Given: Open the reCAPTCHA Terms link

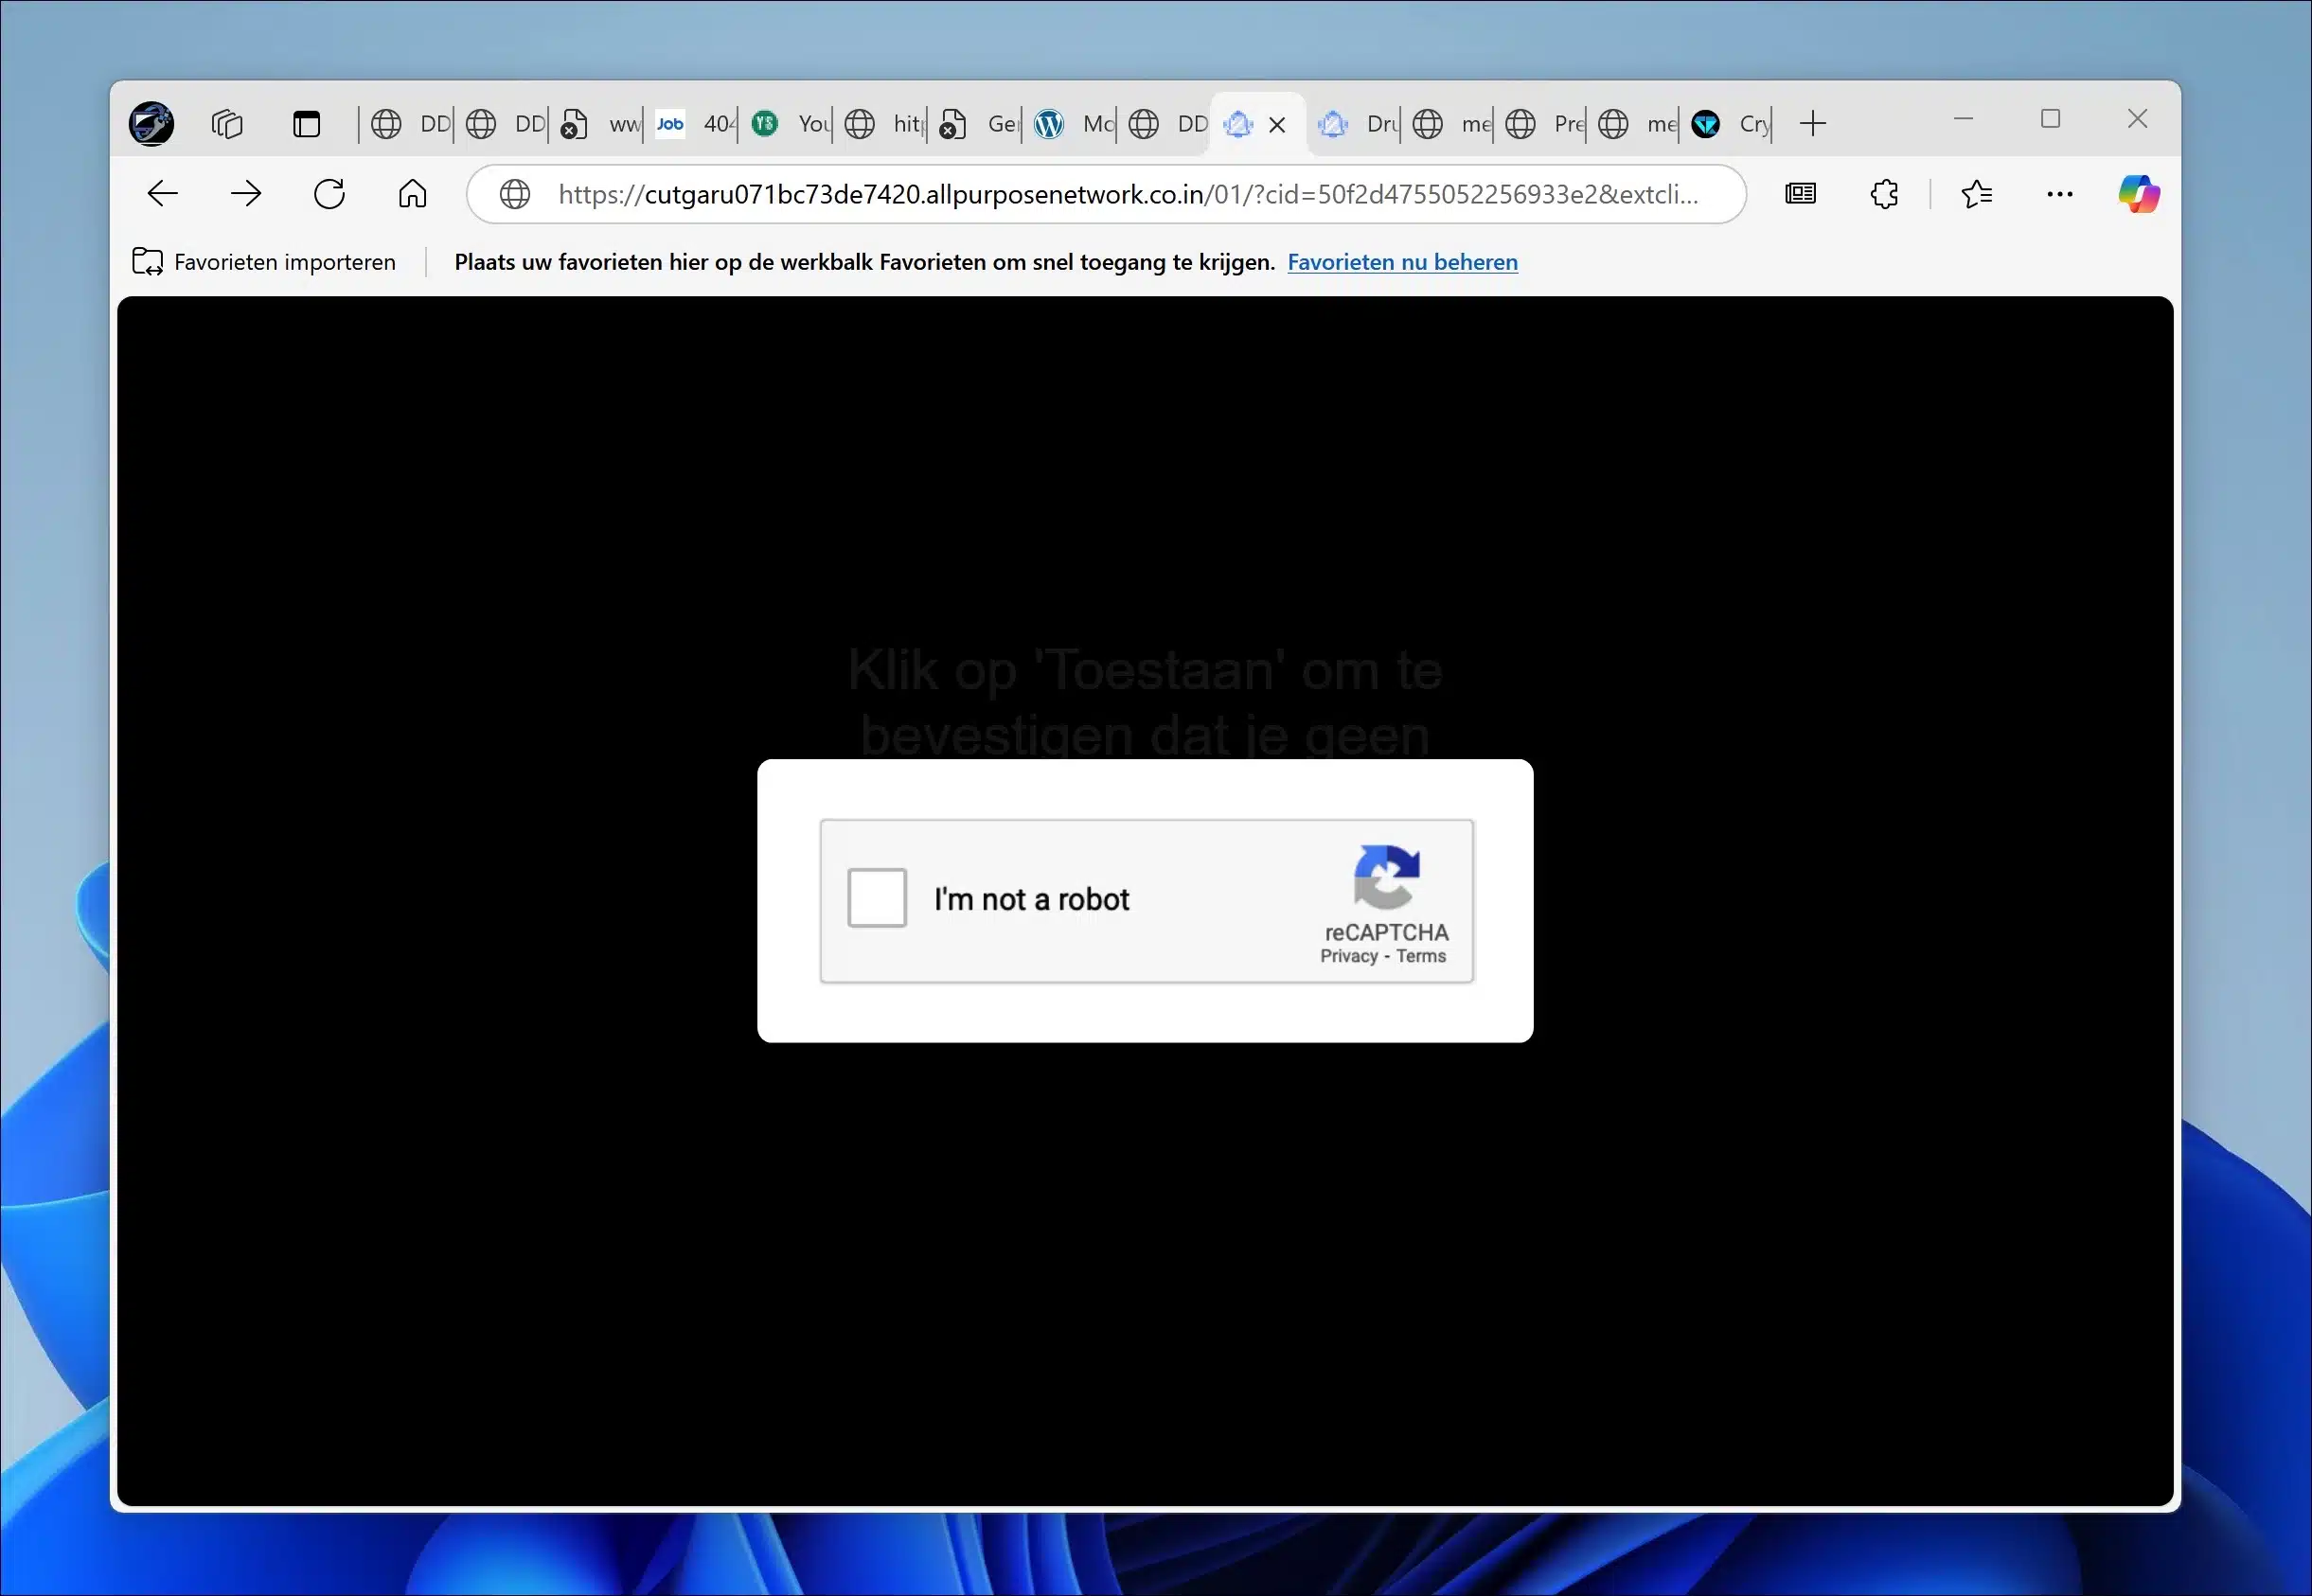Looking at the screenshot, I should pyautogui.click(x=1421, y=956).
